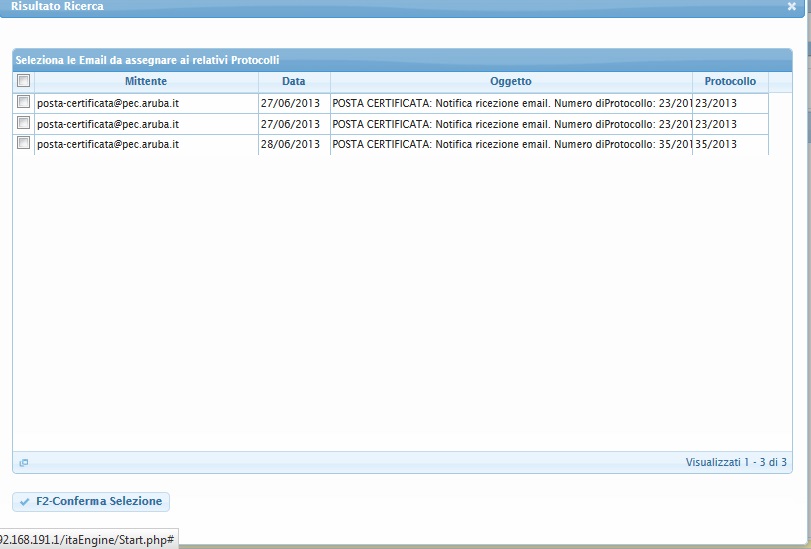
Task: Click the 23/2013 protocol in the second row
Action: click(x=716, y=124)
